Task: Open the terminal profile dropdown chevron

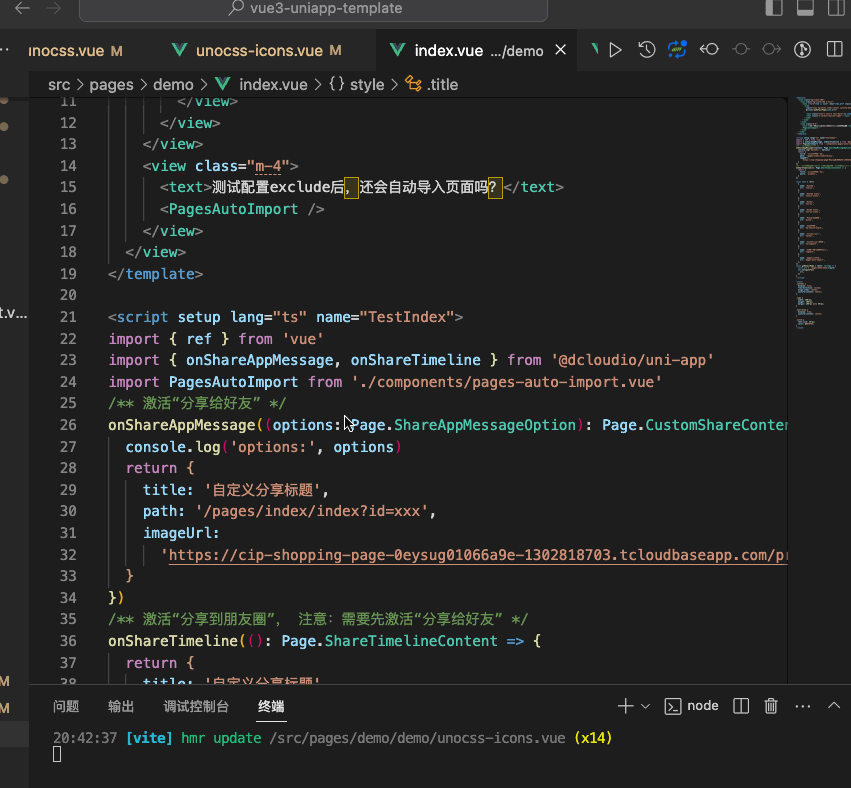Action: click(x=644, y=706)
